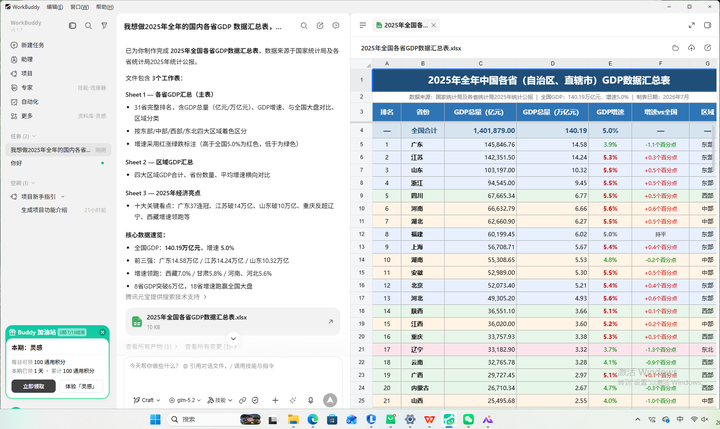
Task: Click the 辽宁 row cell
Action: (x=423, y=350)
